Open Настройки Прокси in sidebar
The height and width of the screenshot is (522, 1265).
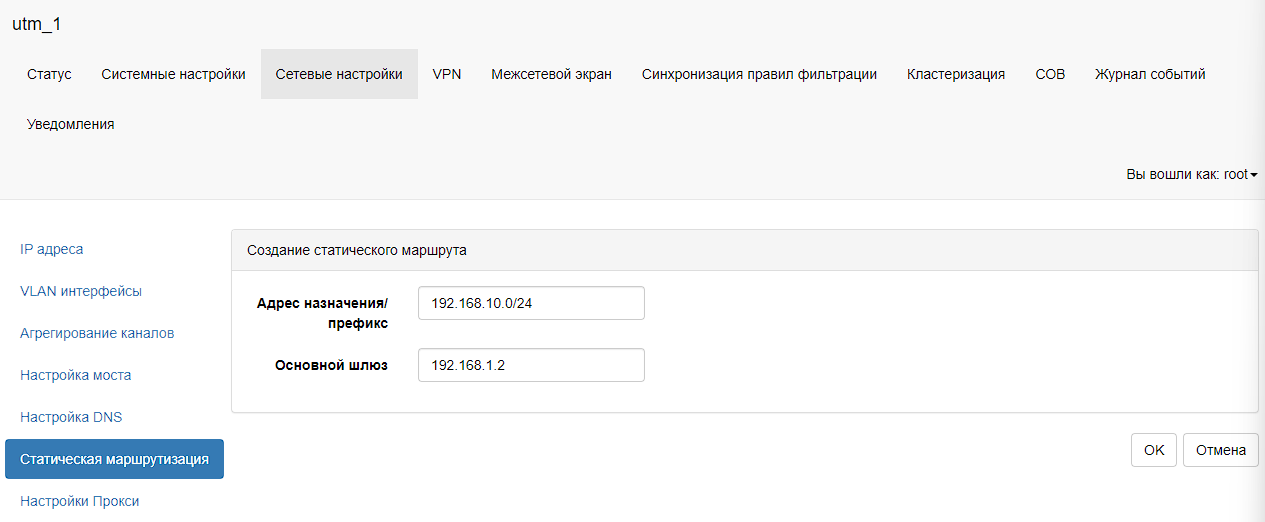pos(79,501)
